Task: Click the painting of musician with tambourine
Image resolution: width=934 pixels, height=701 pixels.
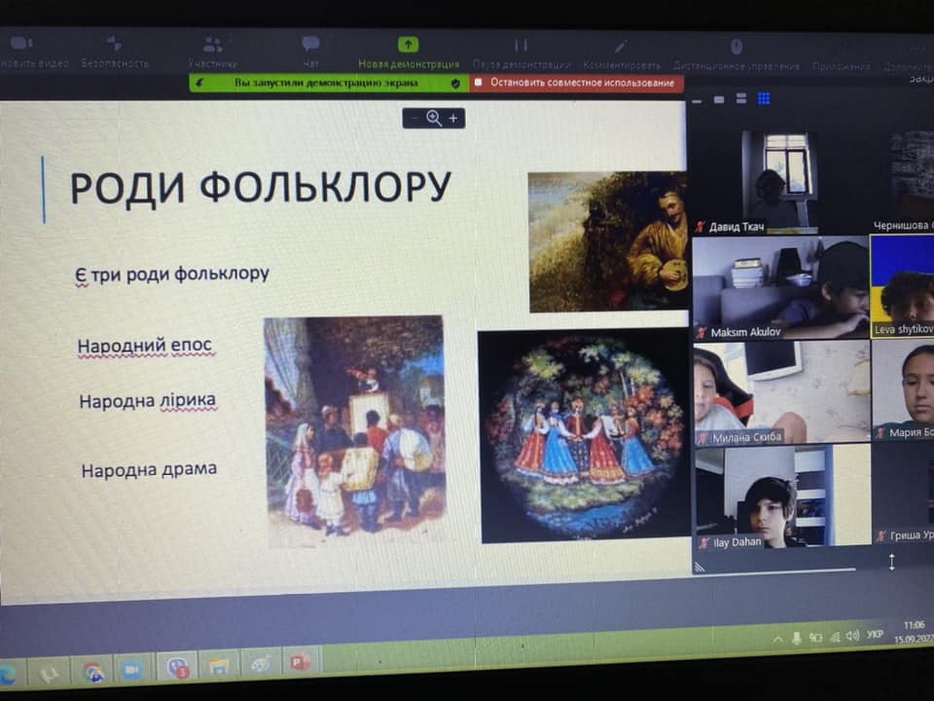Action: point(607,241)
